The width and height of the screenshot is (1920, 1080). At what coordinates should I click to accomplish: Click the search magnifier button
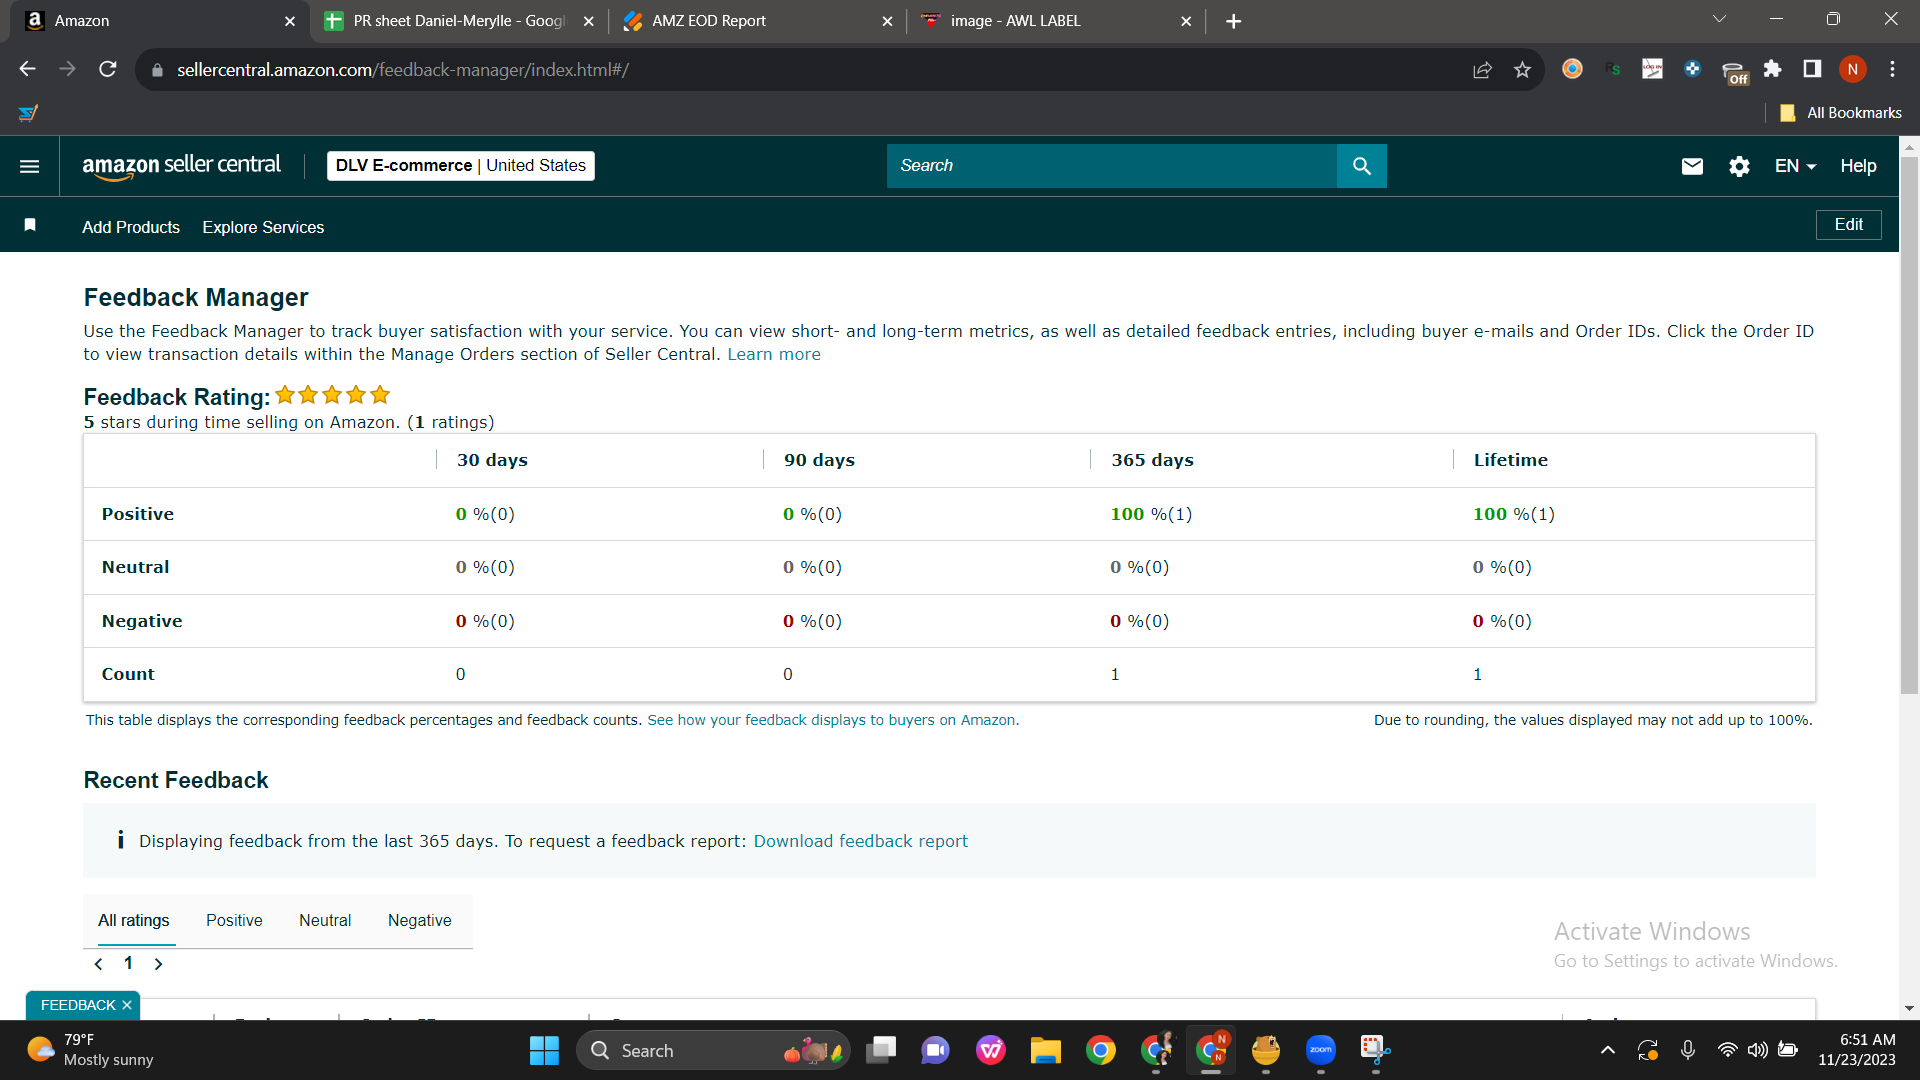point(1361,166)
